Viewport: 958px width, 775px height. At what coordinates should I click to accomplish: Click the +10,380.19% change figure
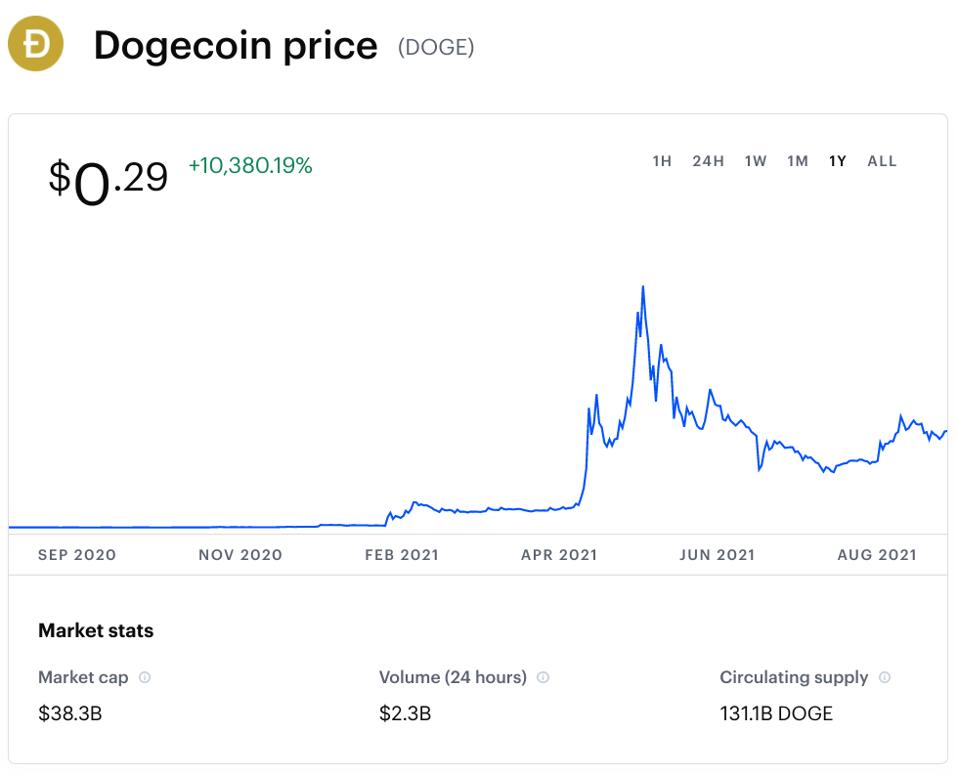250,166
